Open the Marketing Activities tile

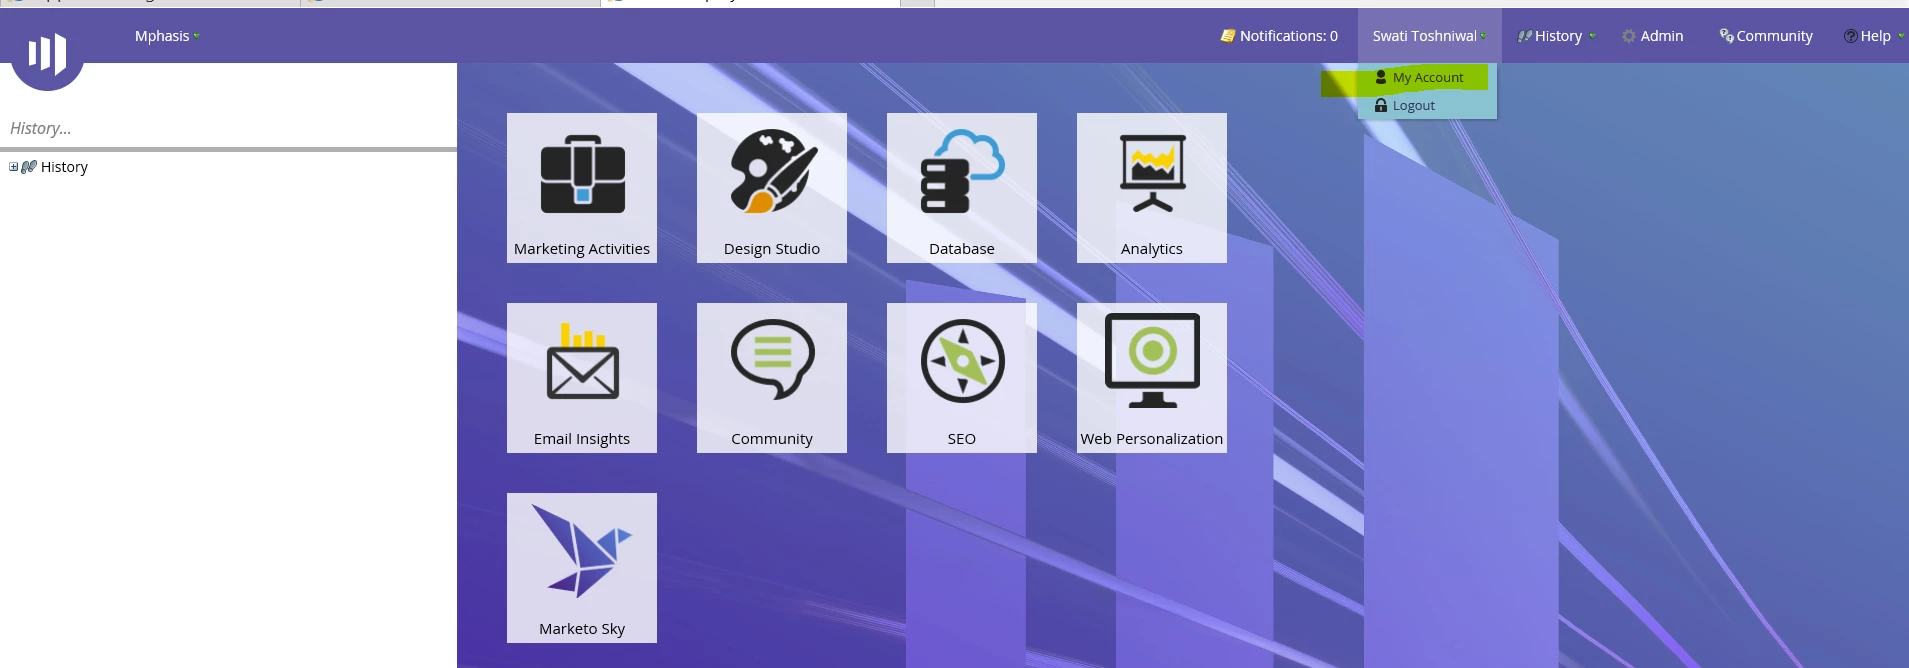tap(582, 188)
